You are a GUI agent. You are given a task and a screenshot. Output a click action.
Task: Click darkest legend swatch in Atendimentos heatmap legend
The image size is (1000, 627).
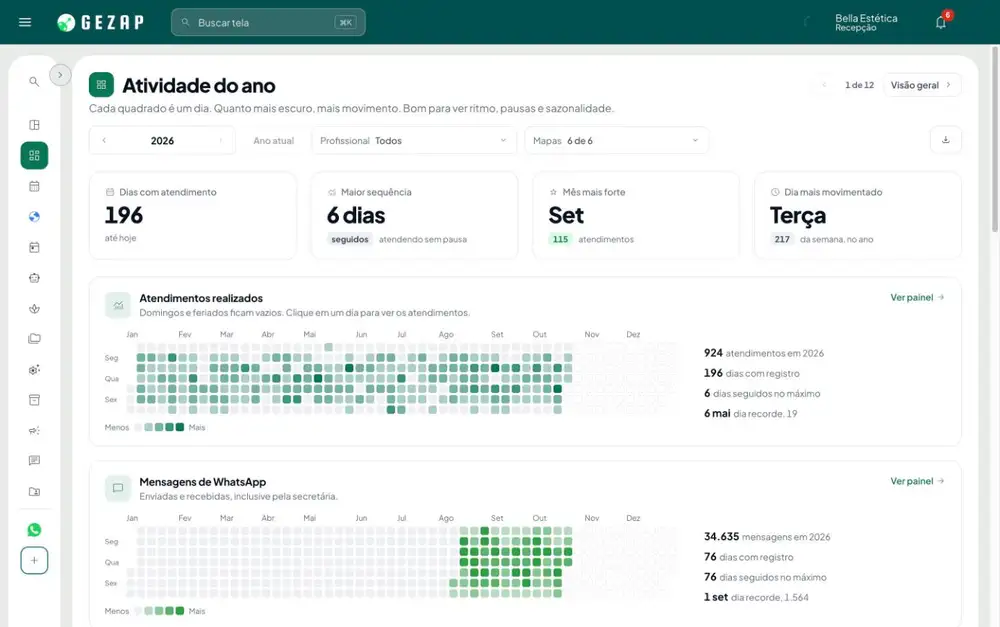click(180, 427)
